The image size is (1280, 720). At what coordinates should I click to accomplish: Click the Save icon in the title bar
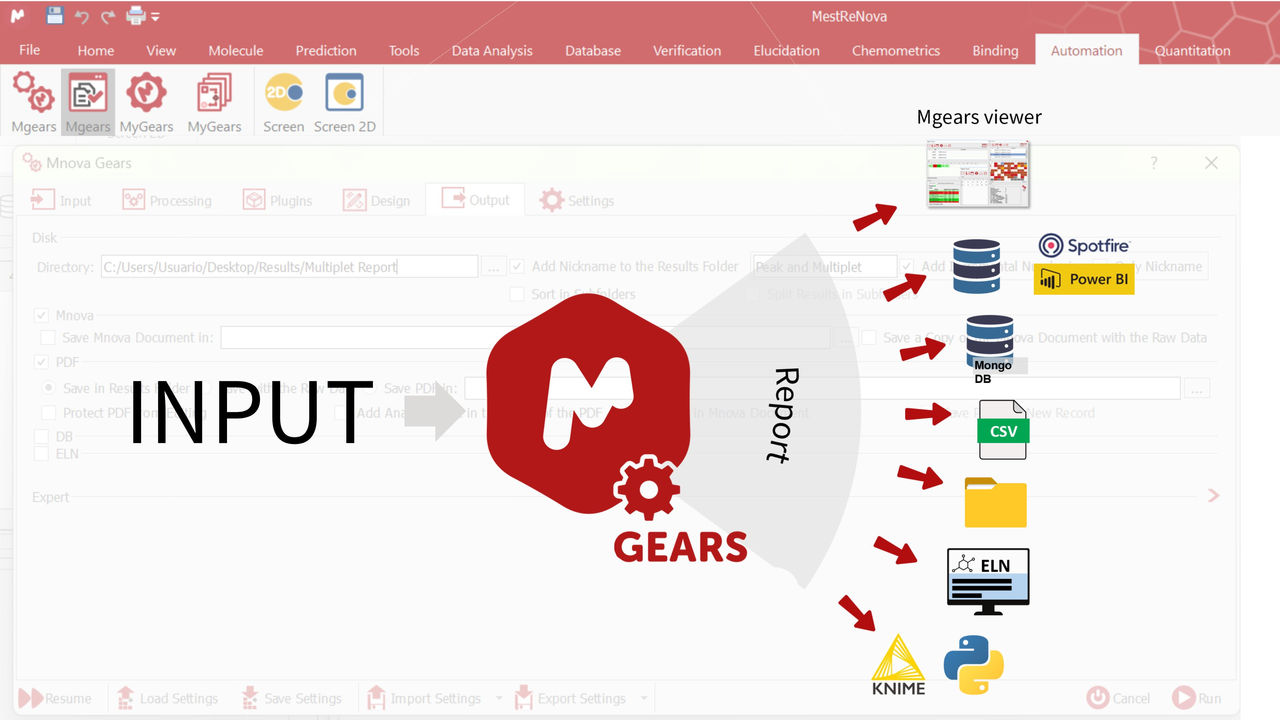point(55,16)
